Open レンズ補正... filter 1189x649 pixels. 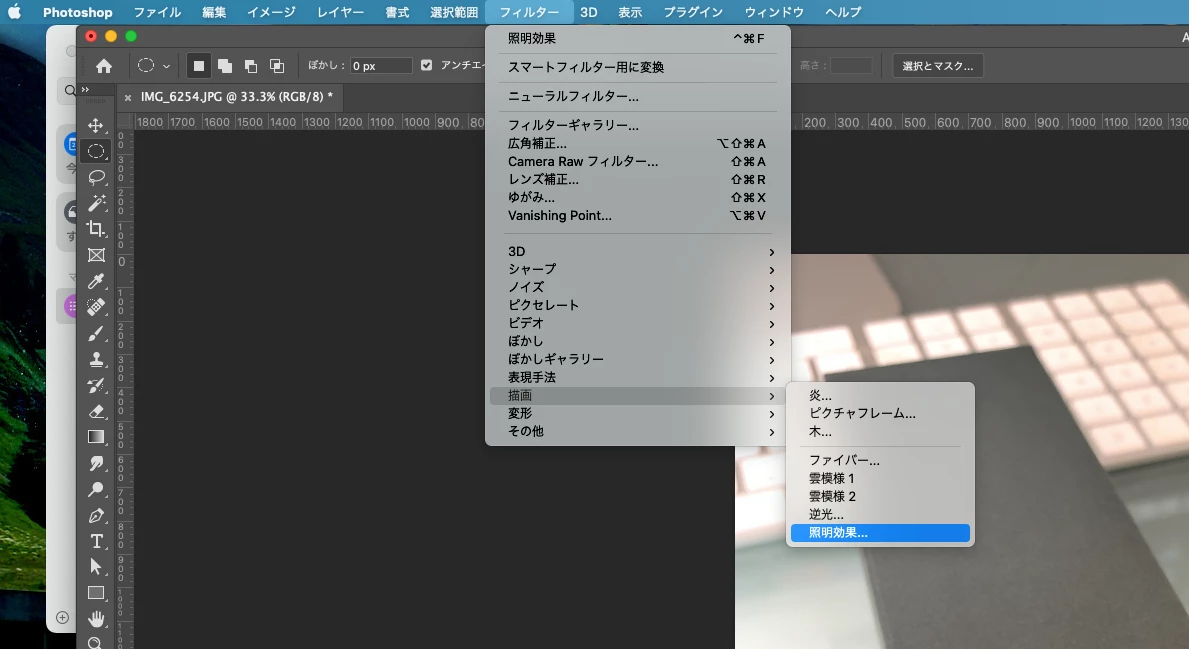638,180
